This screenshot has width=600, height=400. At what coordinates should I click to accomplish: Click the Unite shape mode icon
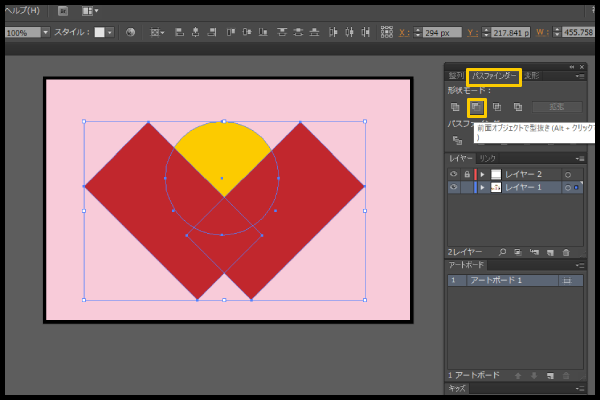456,106
